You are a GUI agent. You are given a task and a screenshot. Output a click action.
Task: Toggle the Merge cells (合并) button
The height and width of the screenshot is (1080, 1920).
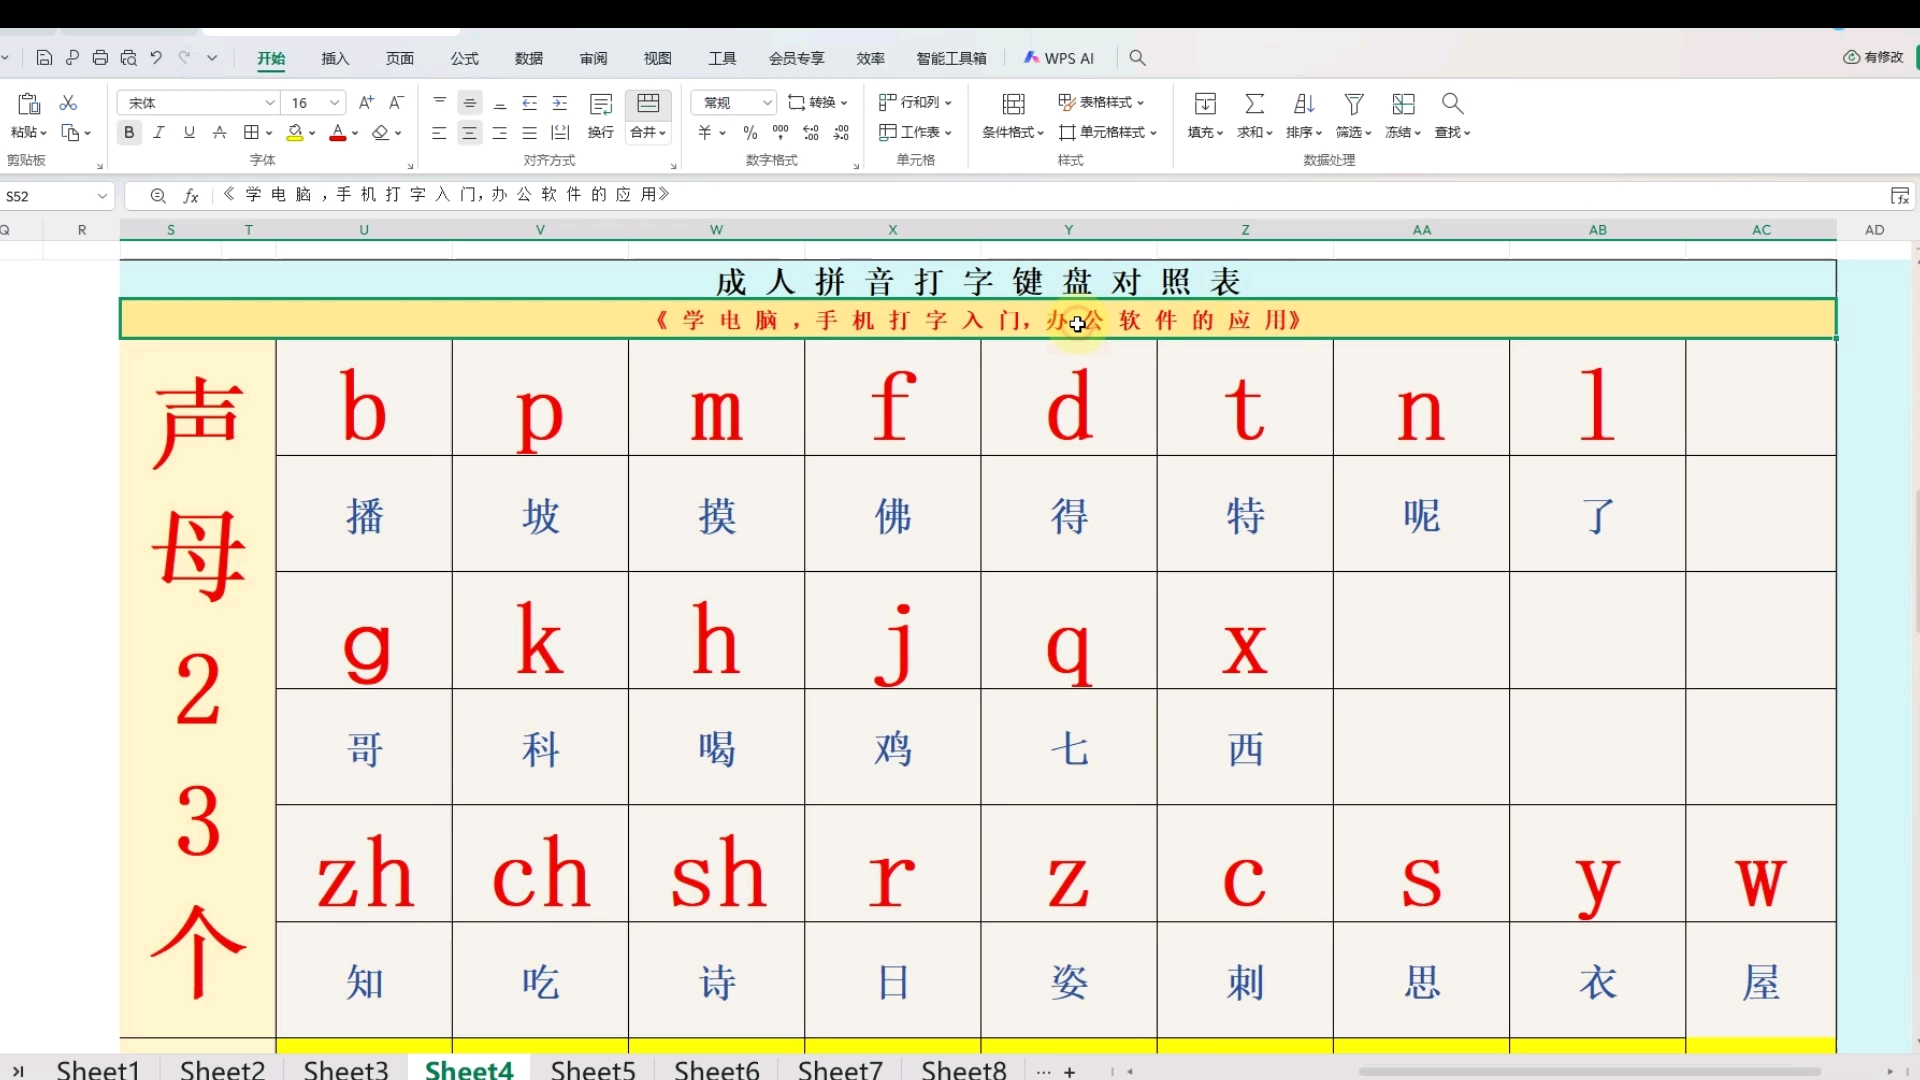click(648, 116)
